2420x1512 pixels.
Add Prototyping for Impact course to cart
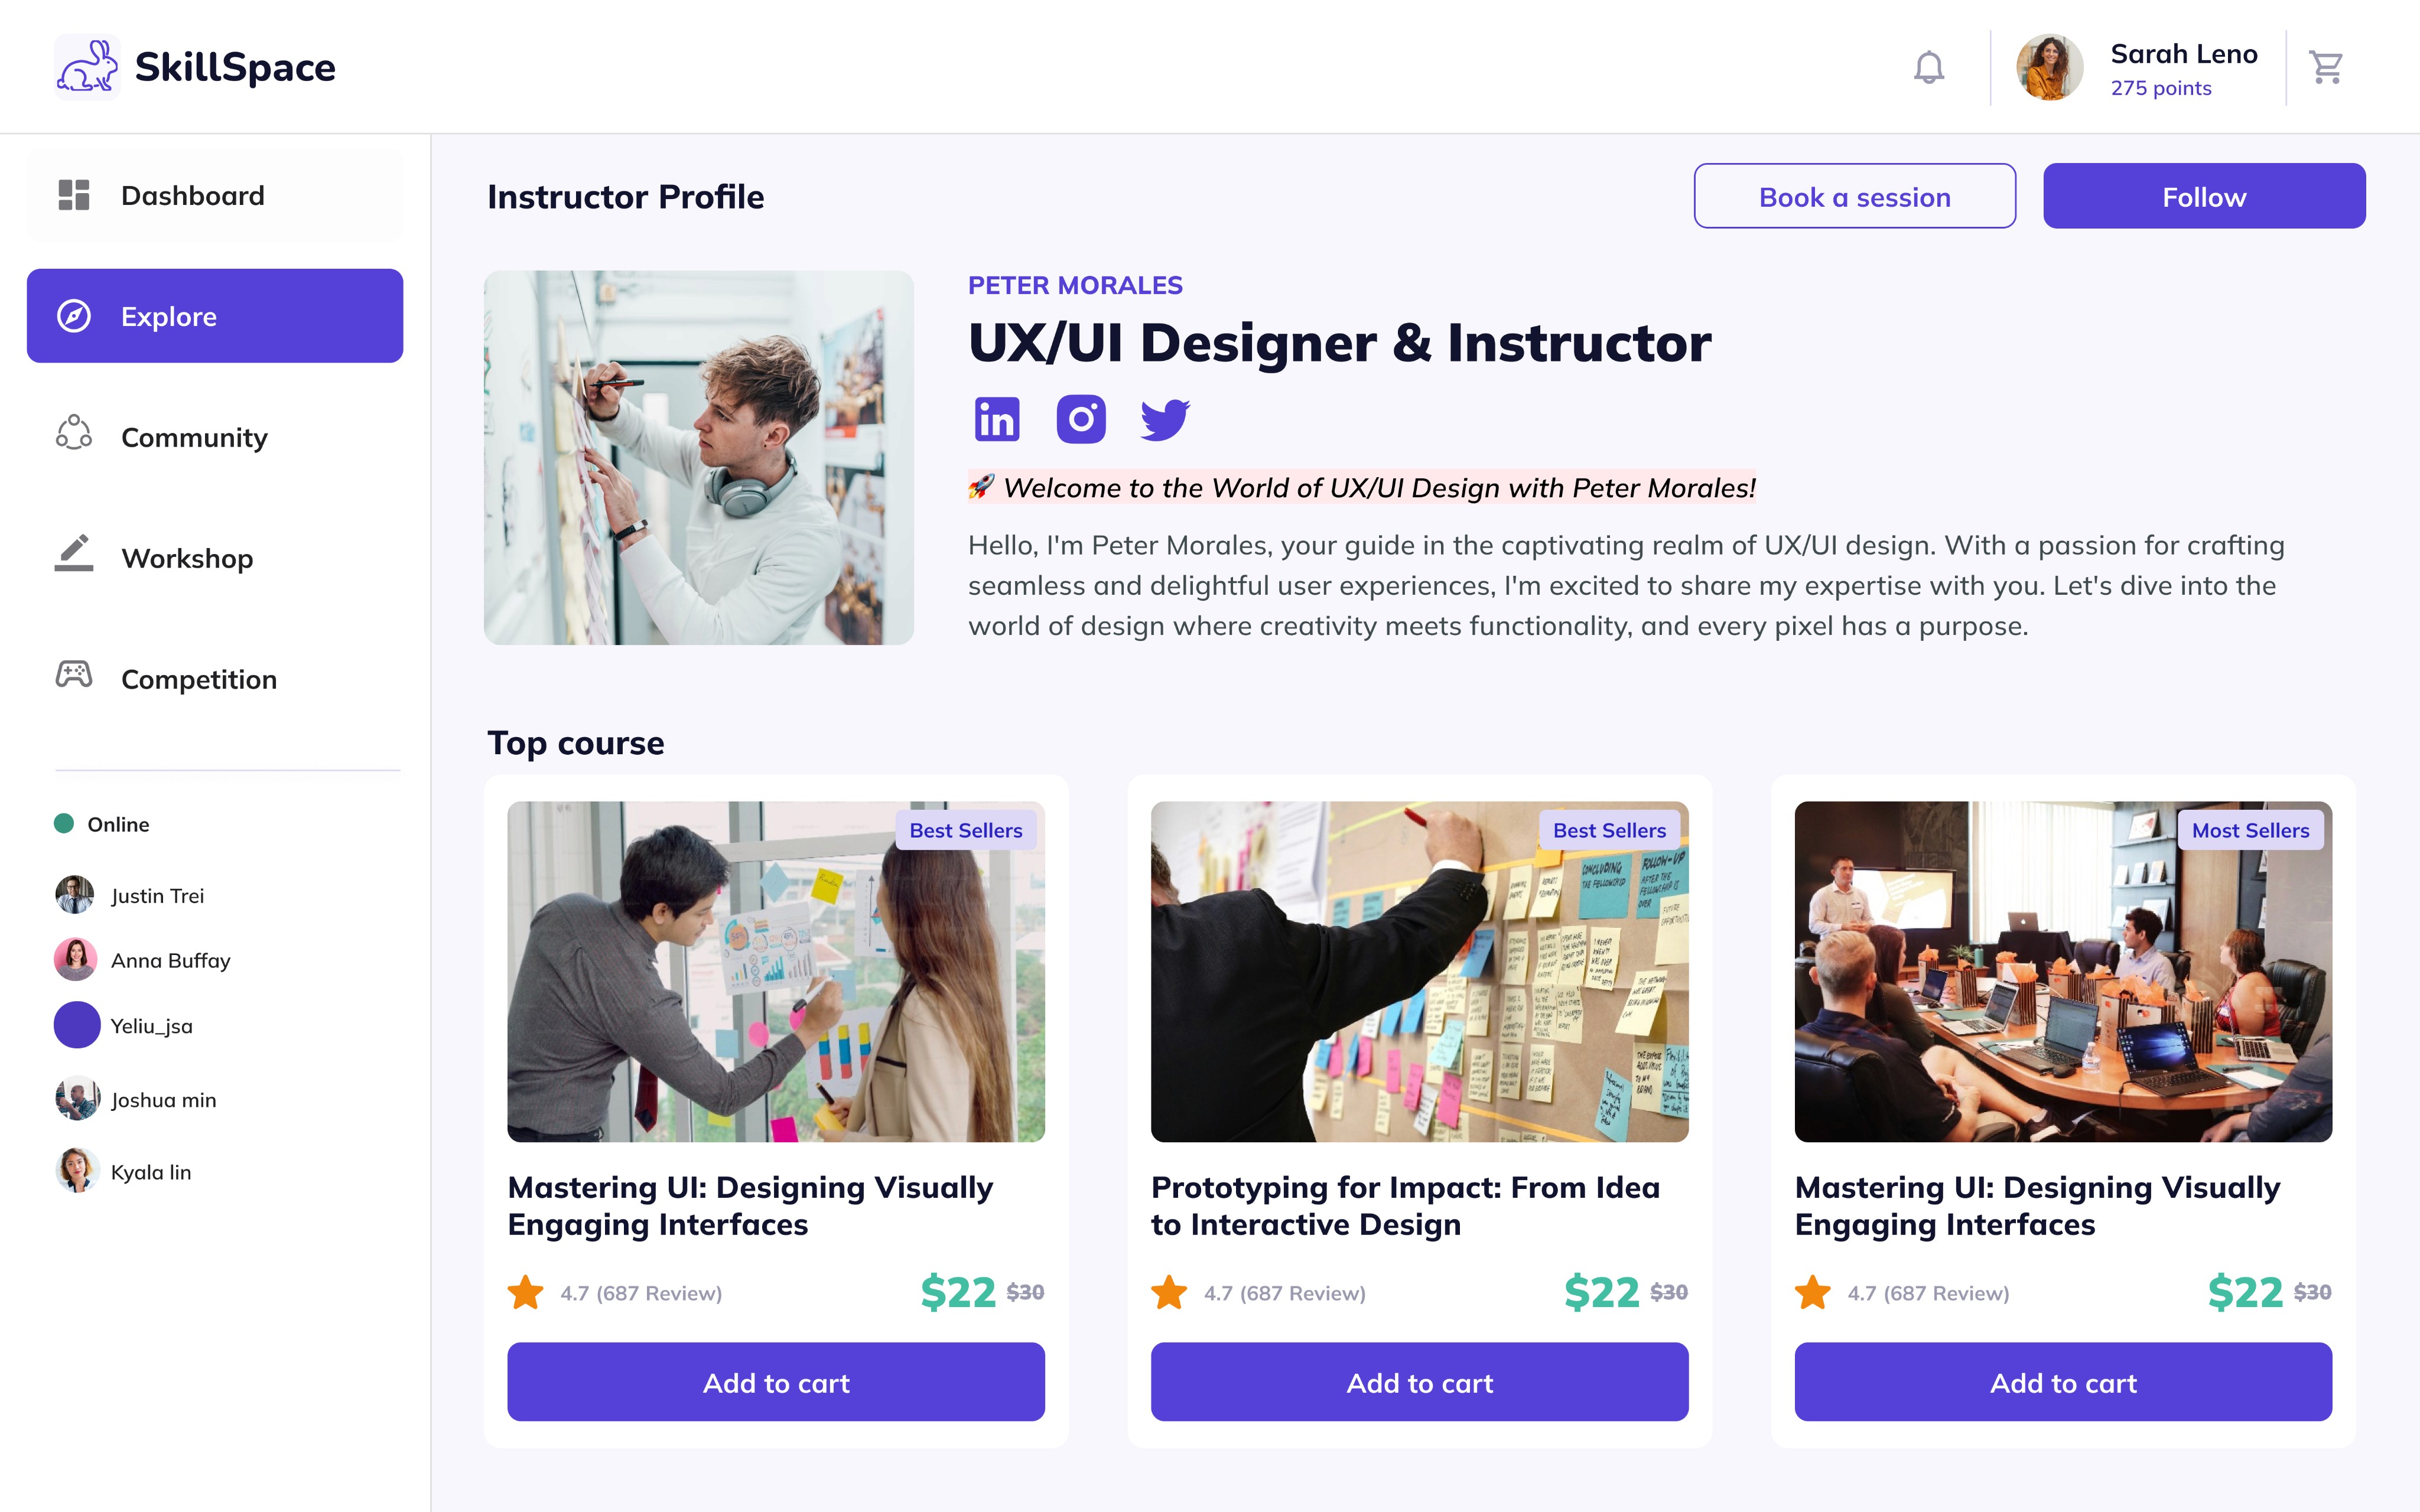click(x=1419, y=1382)
